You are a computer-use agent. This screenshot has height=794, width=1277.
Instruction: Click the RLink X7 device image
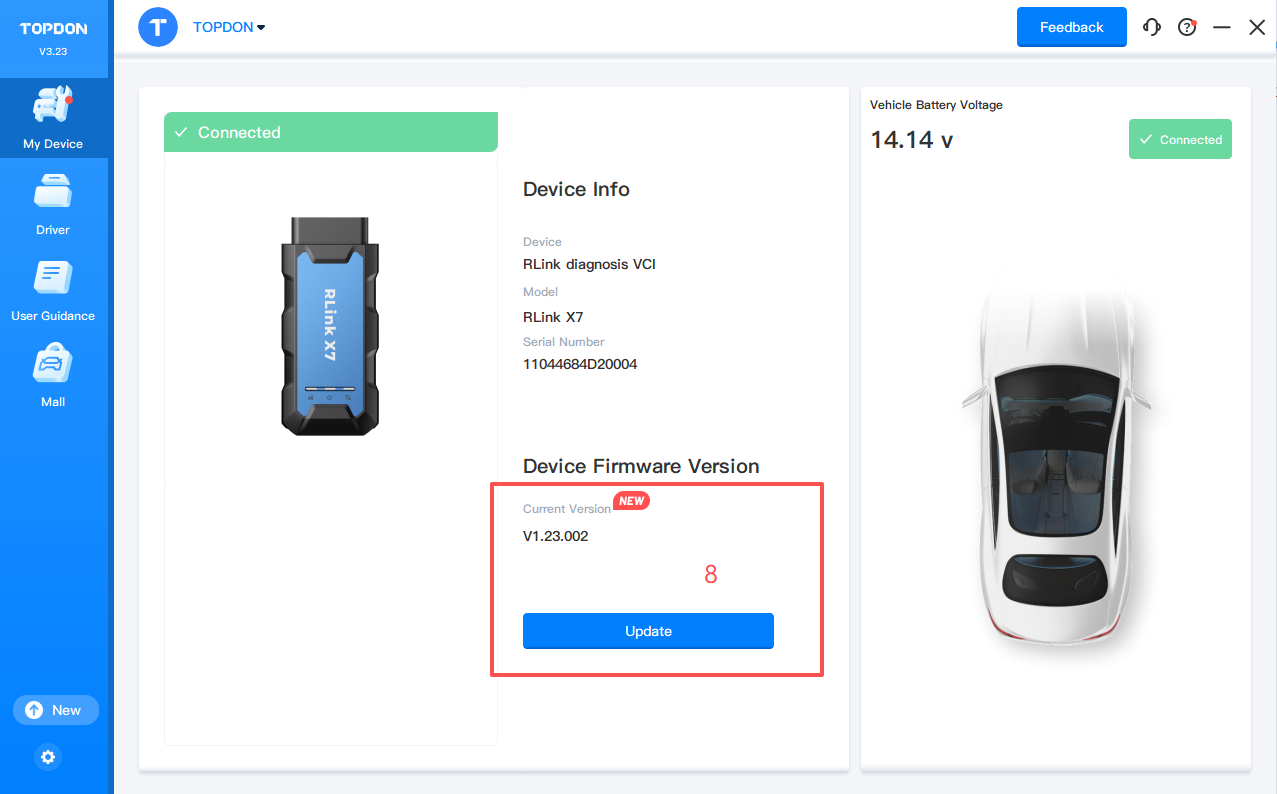tap(330, 326)
